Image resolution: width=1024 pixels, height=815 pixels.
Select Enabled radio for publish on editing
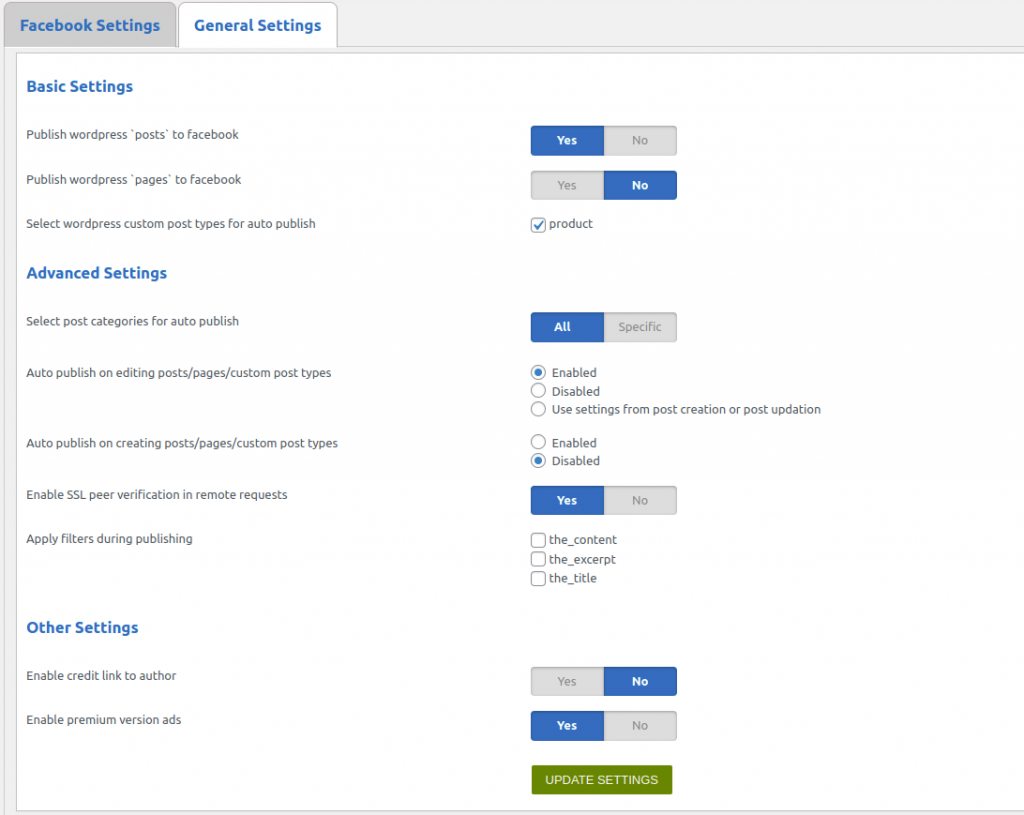tap(538, 372)
